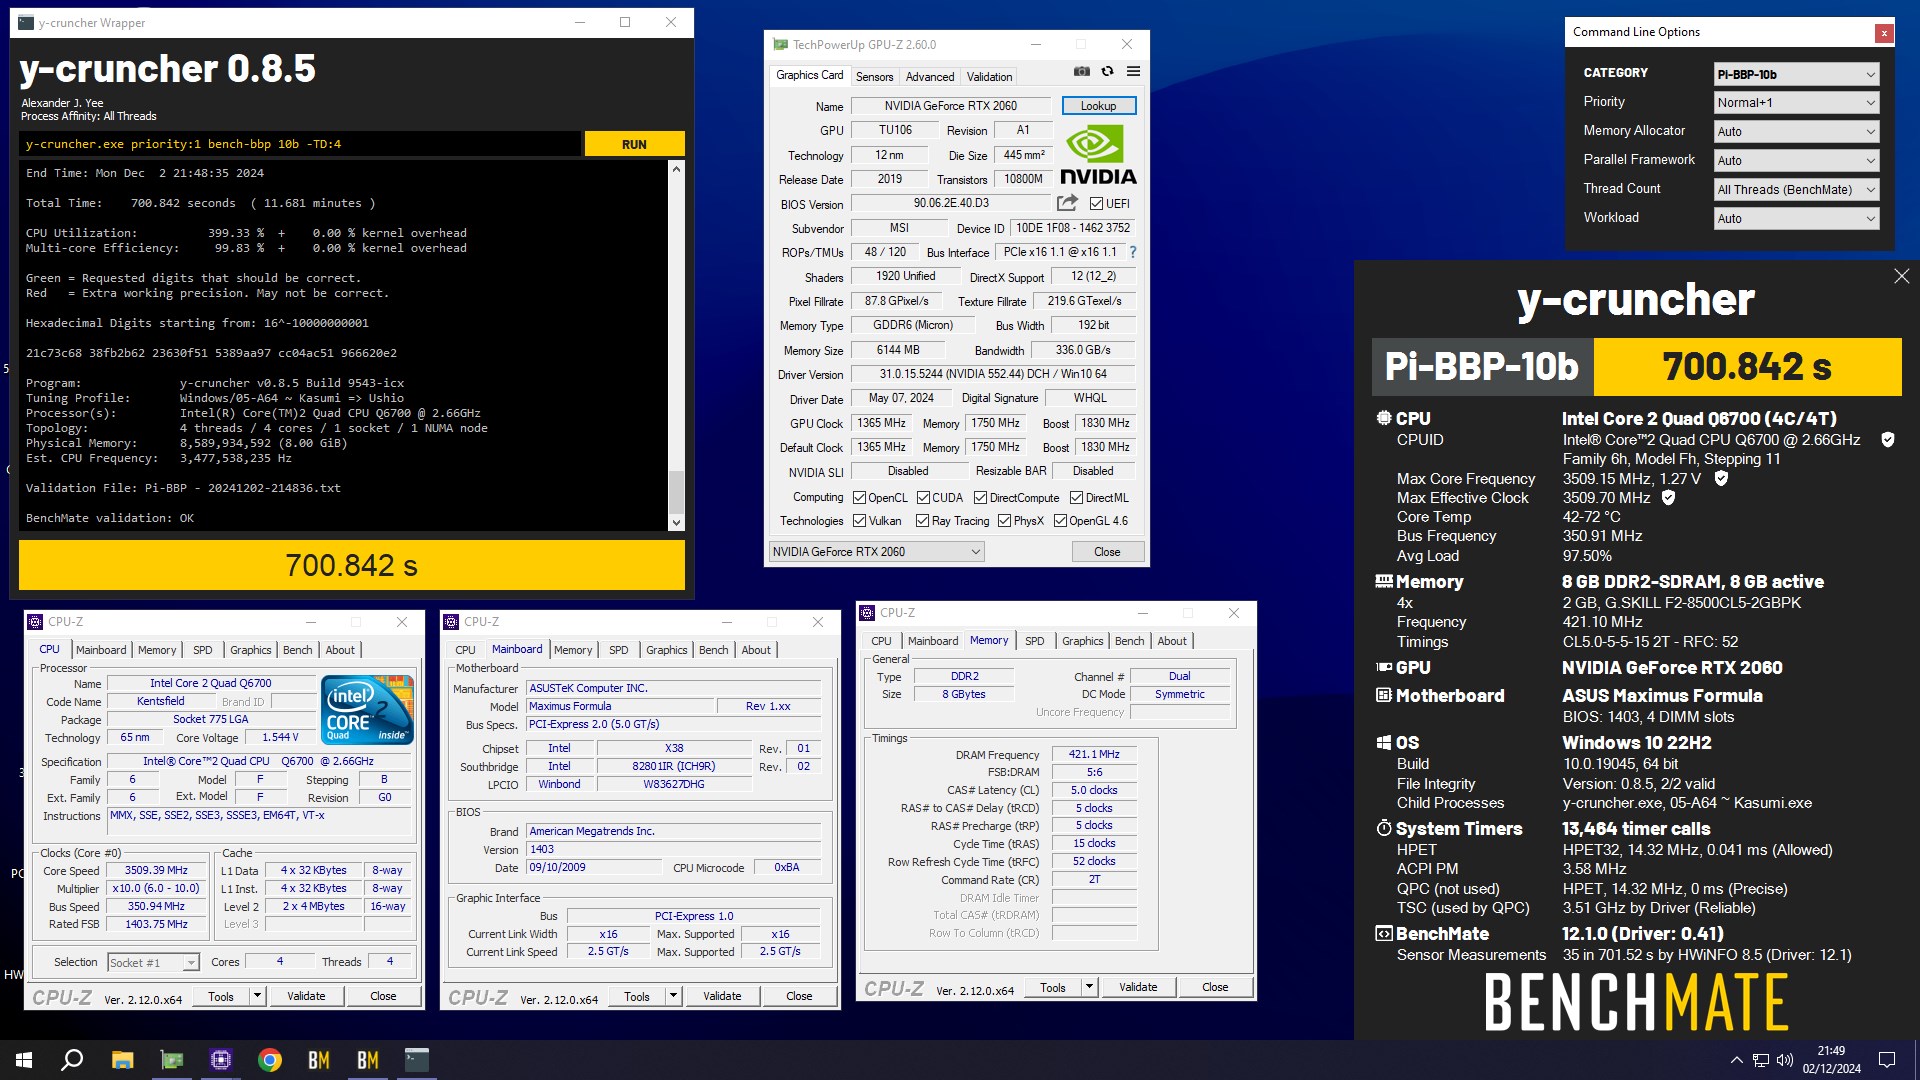Open the notification center icon
Screen dimensions: 1920x1080
click(1887, 1060)
